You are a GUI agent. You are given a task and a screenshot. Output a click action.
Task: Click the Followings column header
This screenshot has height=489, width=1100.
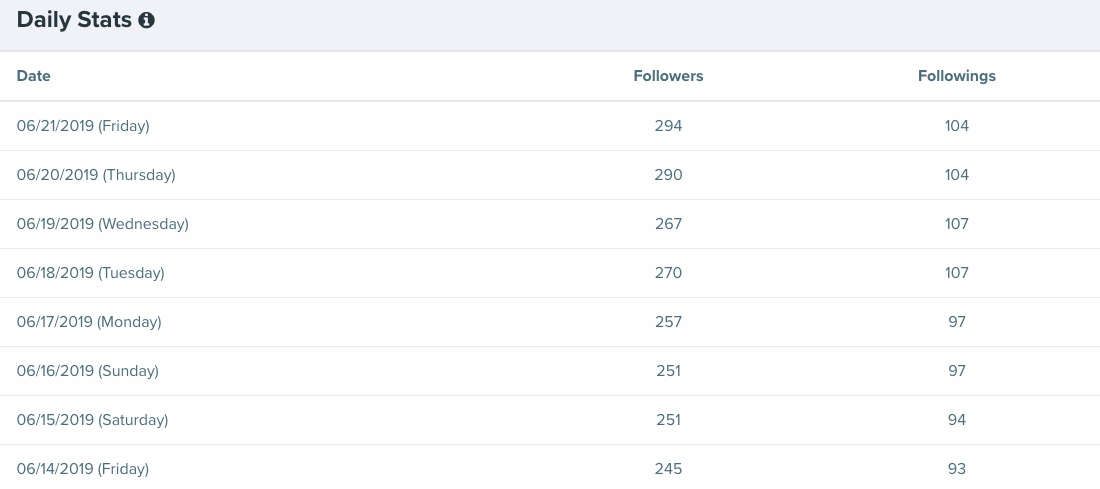pos(956,76)
